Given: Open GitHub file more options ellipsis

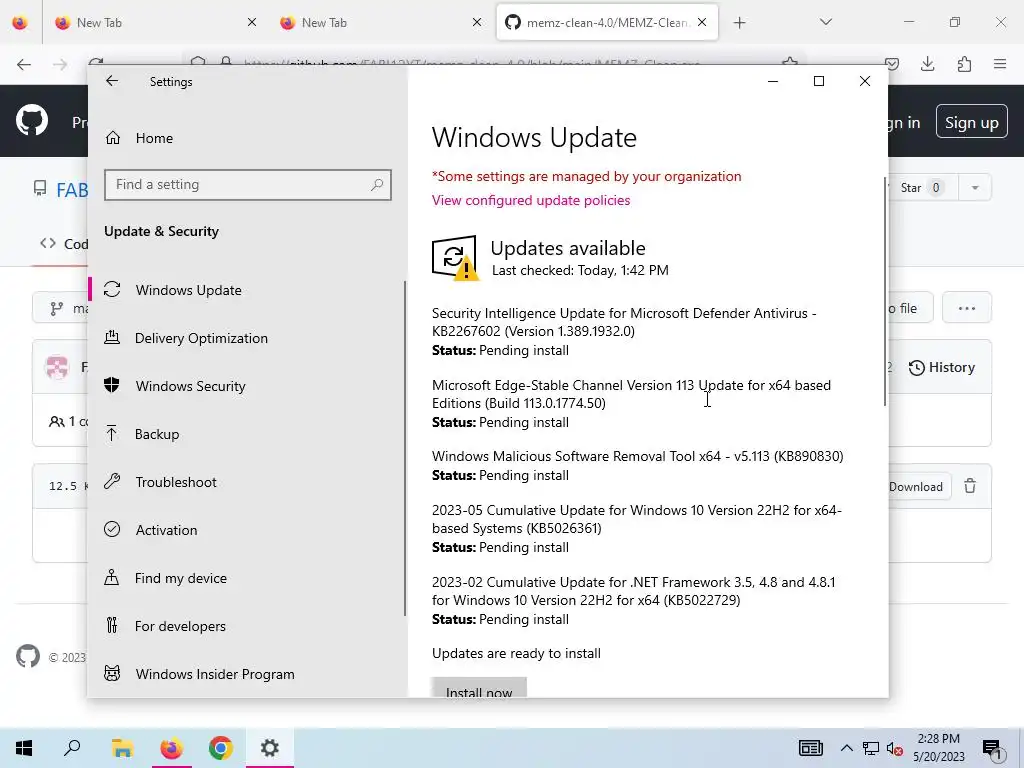Looking at the screenshot, I should coord(967,308).
